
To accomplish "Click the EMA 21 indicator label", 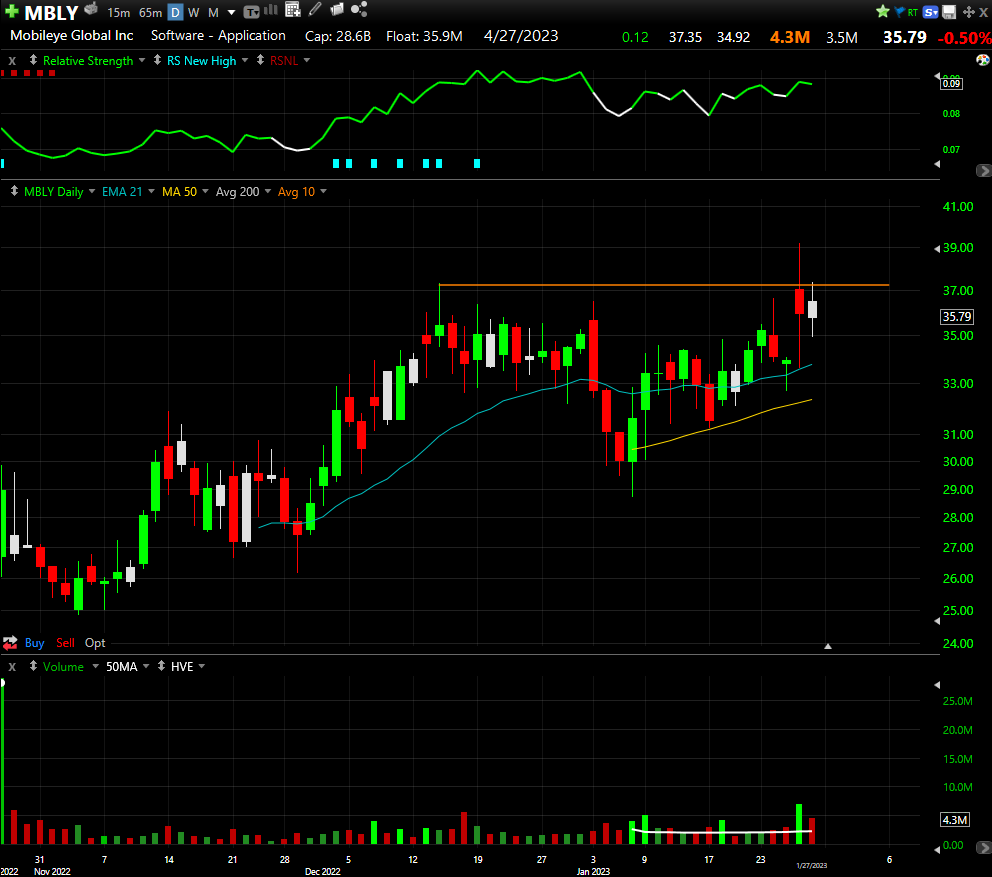I will [x=122, y=192].
